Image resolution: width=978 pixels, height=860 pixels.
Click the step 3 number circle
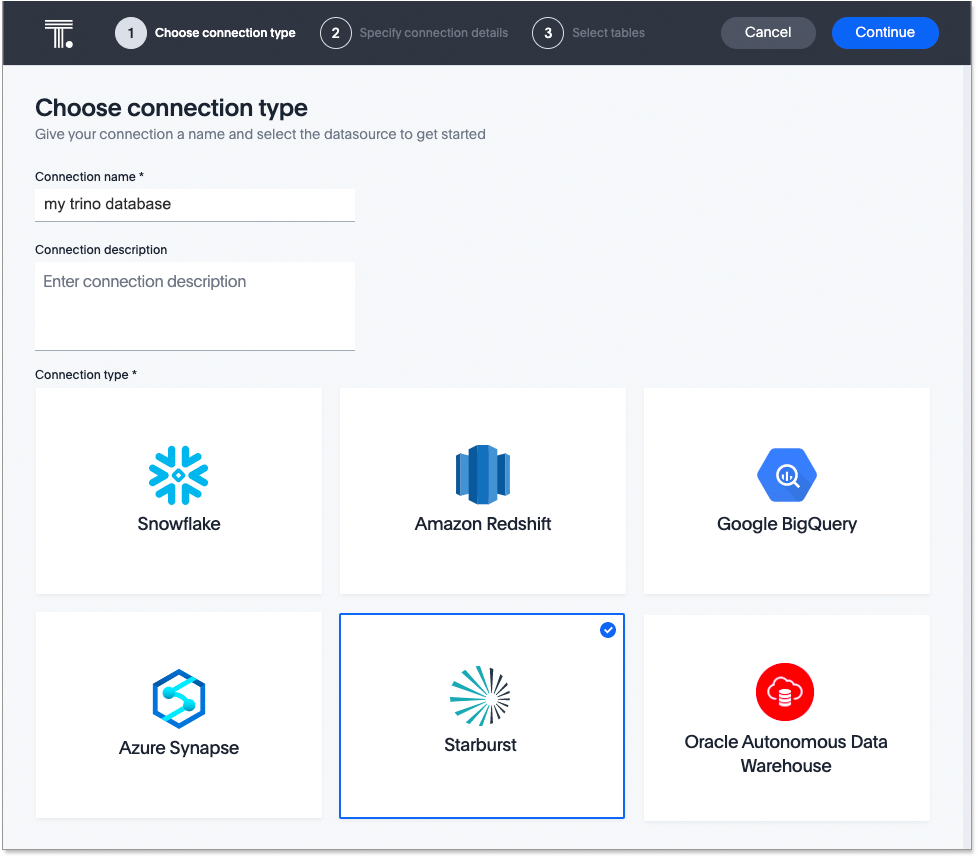point(548,33)
